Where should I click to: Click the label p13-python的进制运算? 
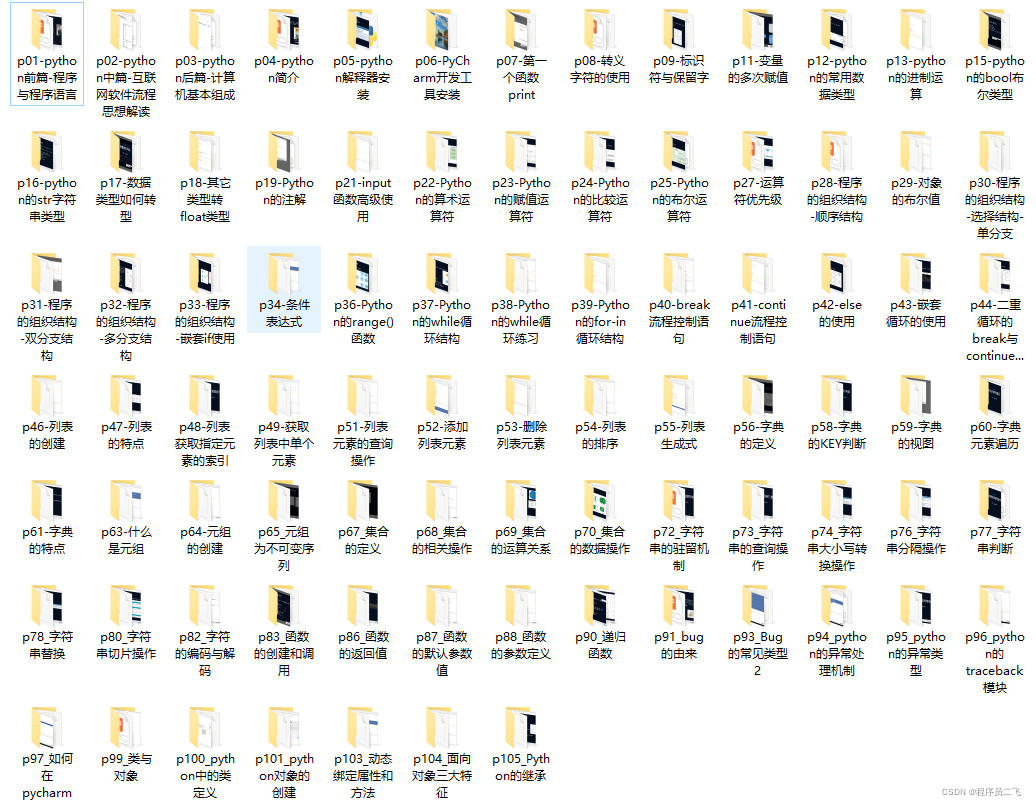point(916,78)
